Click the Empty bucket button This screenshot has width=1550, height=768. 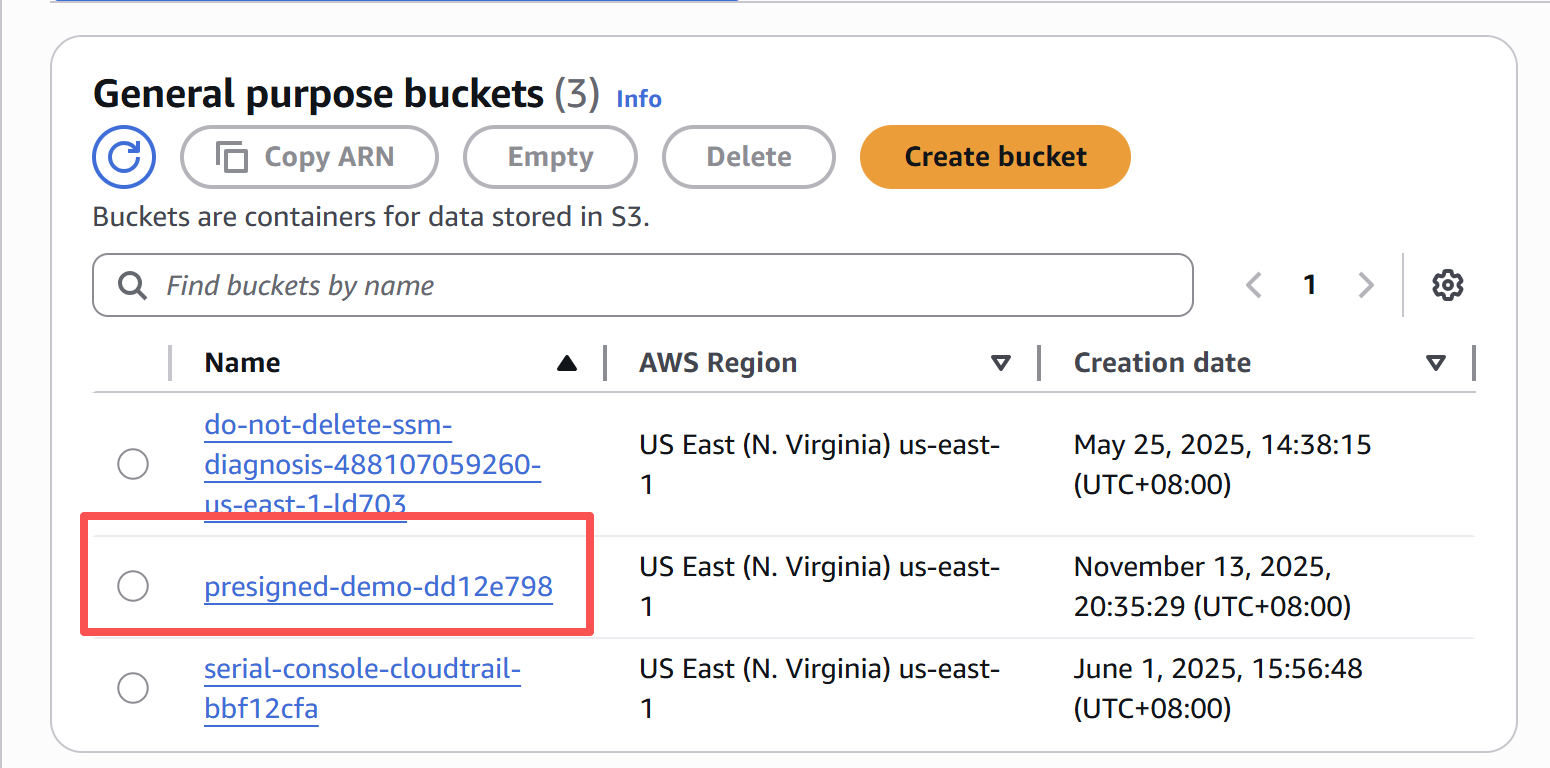point(550,157)
